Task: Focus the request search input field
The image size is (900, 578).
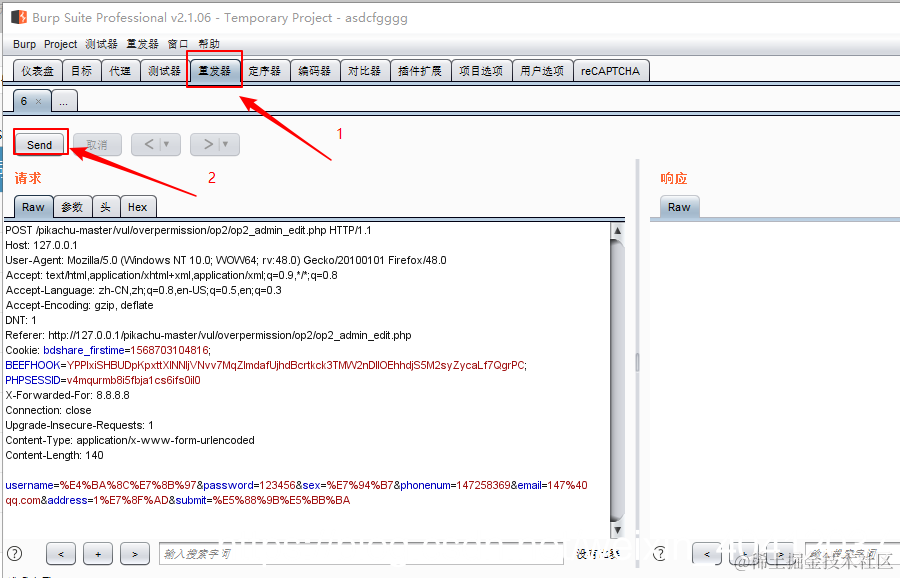Action: [x=361, y=554]
